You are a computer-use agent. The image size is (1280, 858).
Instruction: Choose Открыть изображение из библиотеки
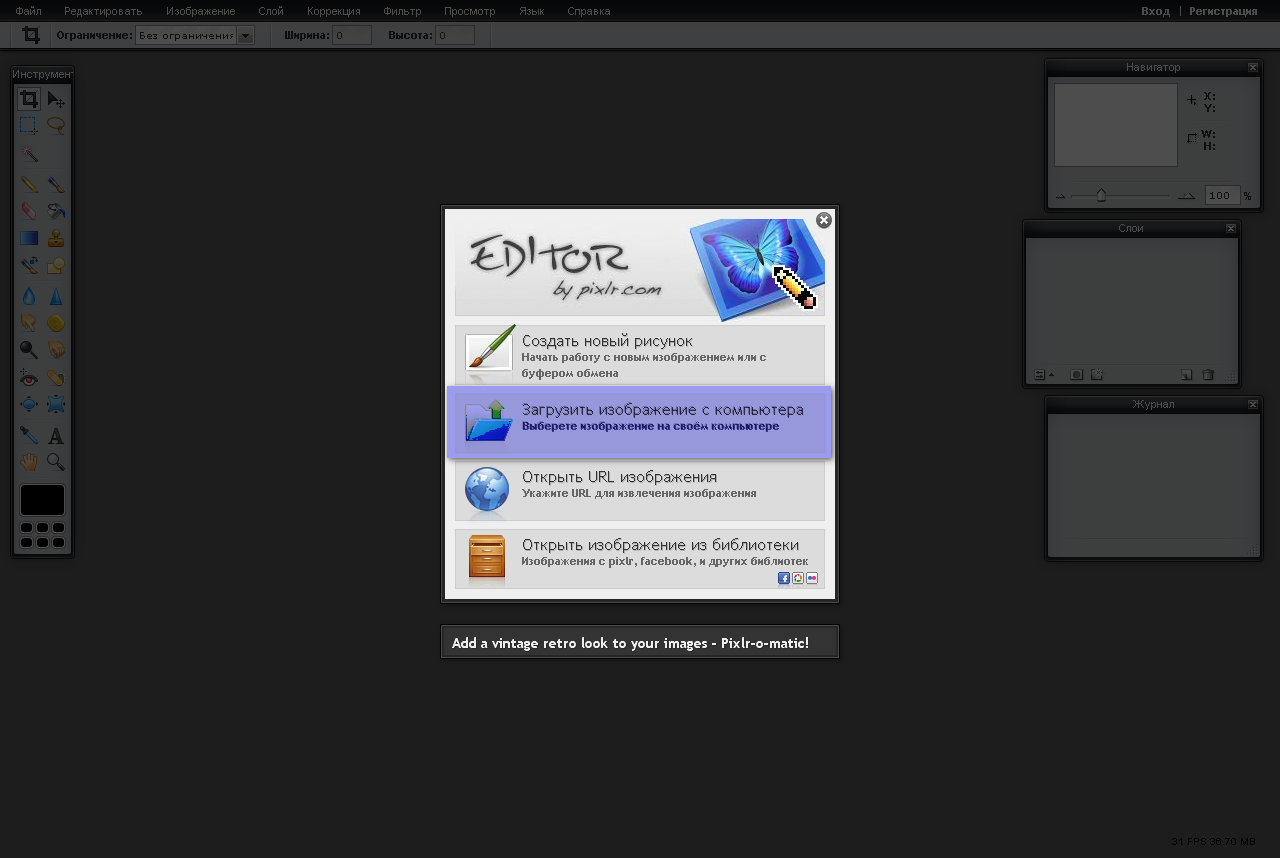[640, 558]
